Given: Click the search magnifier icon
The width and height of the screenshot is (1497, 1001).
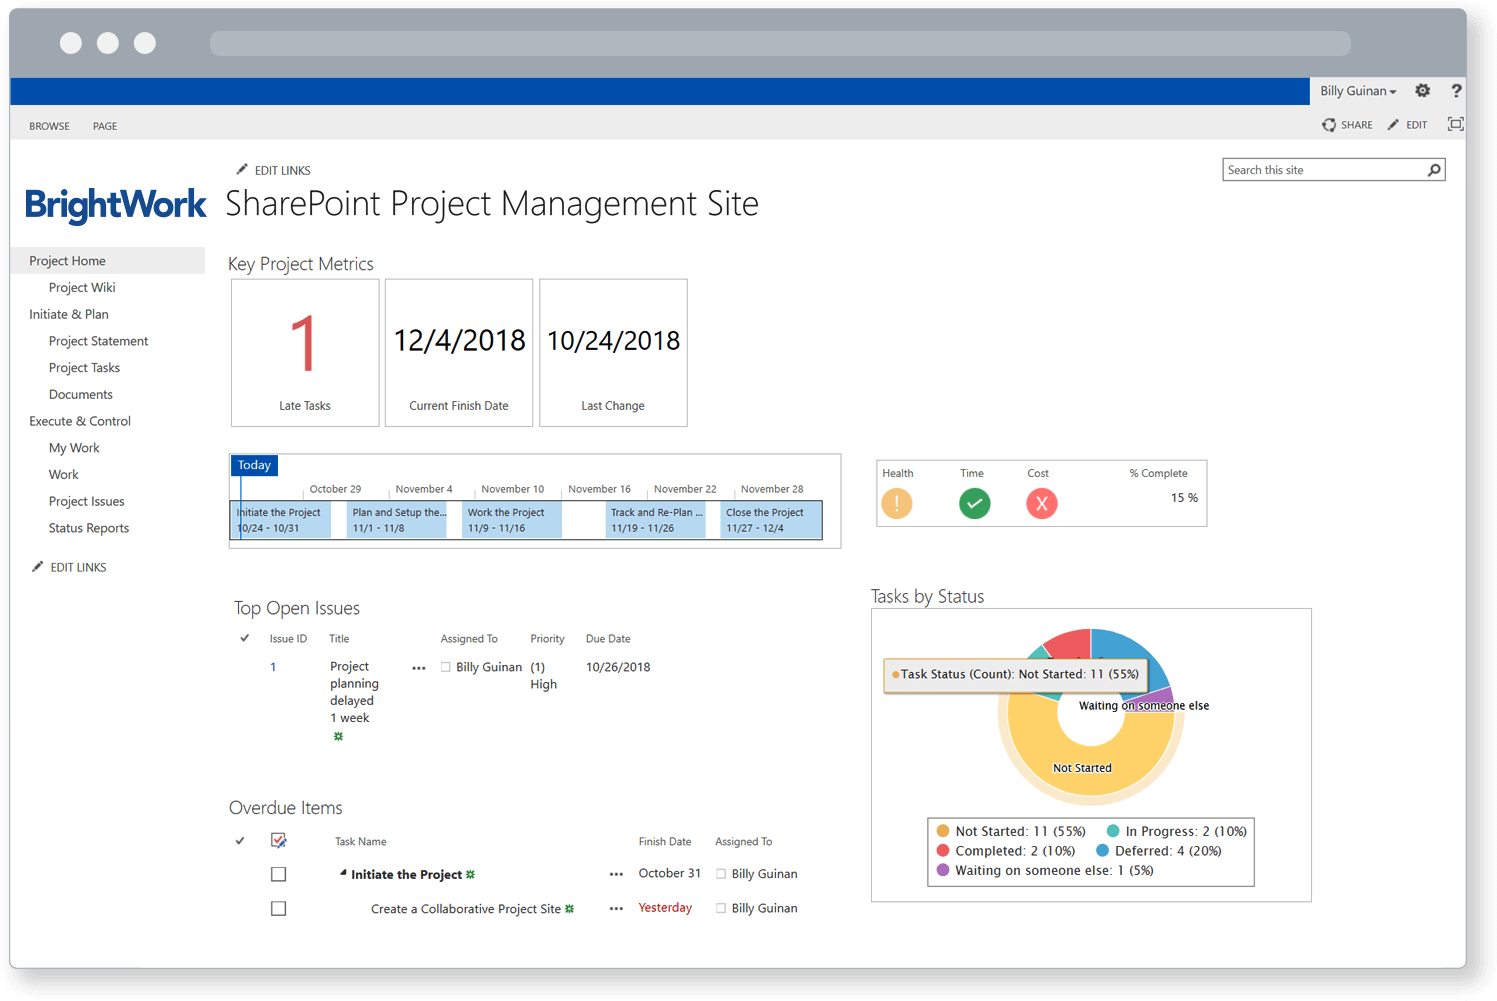Looking at the screenshot, I should coord(1434,170).
